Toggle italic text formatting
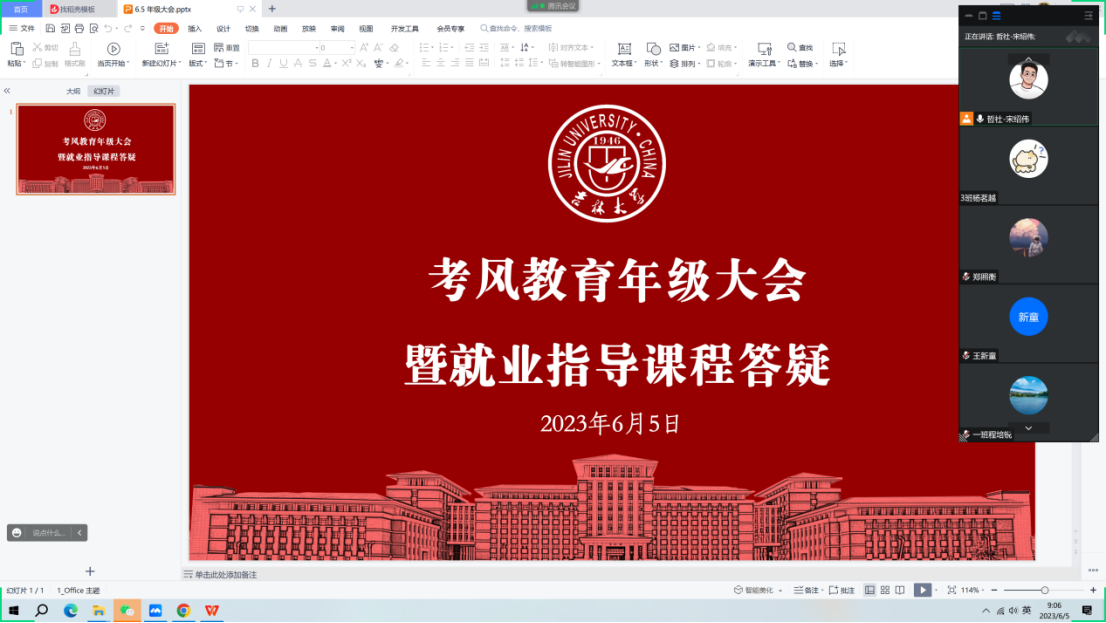1106x623 pixels. (x=269, y=63)
